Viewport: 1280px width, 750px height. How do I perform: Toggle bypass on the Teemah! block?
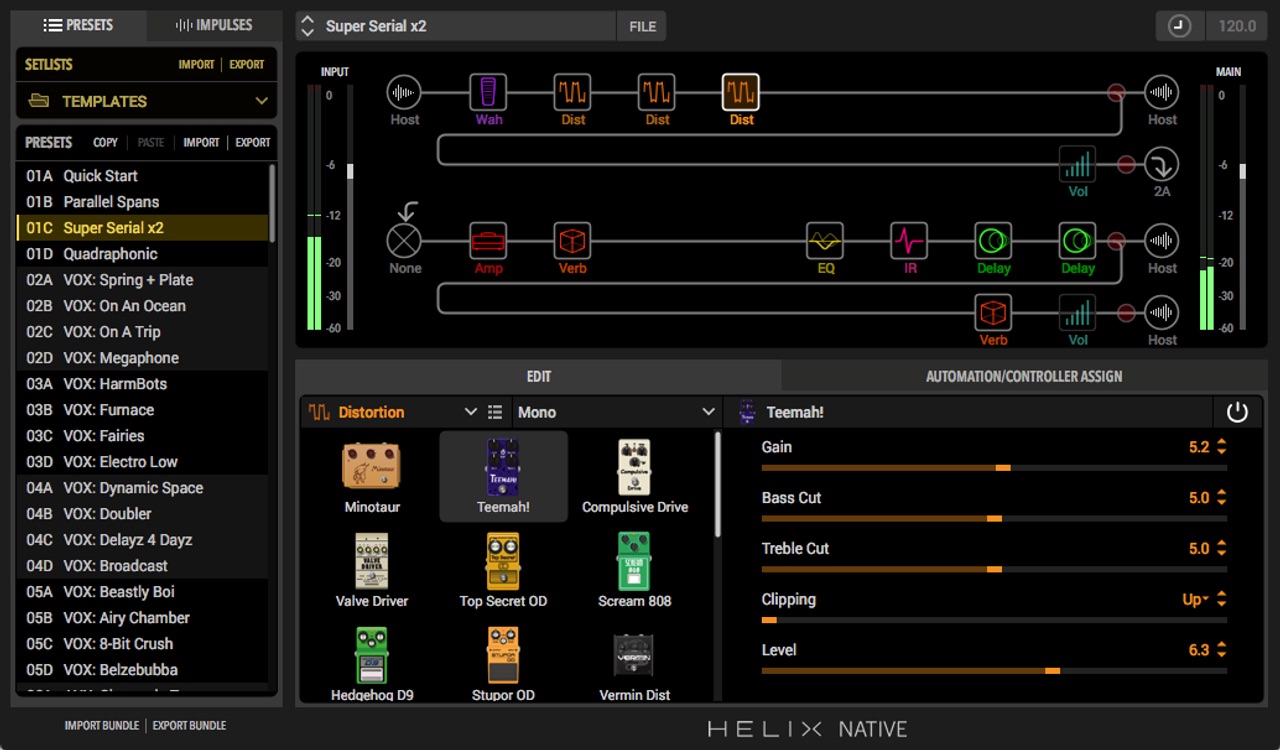tap(1237, 411)
